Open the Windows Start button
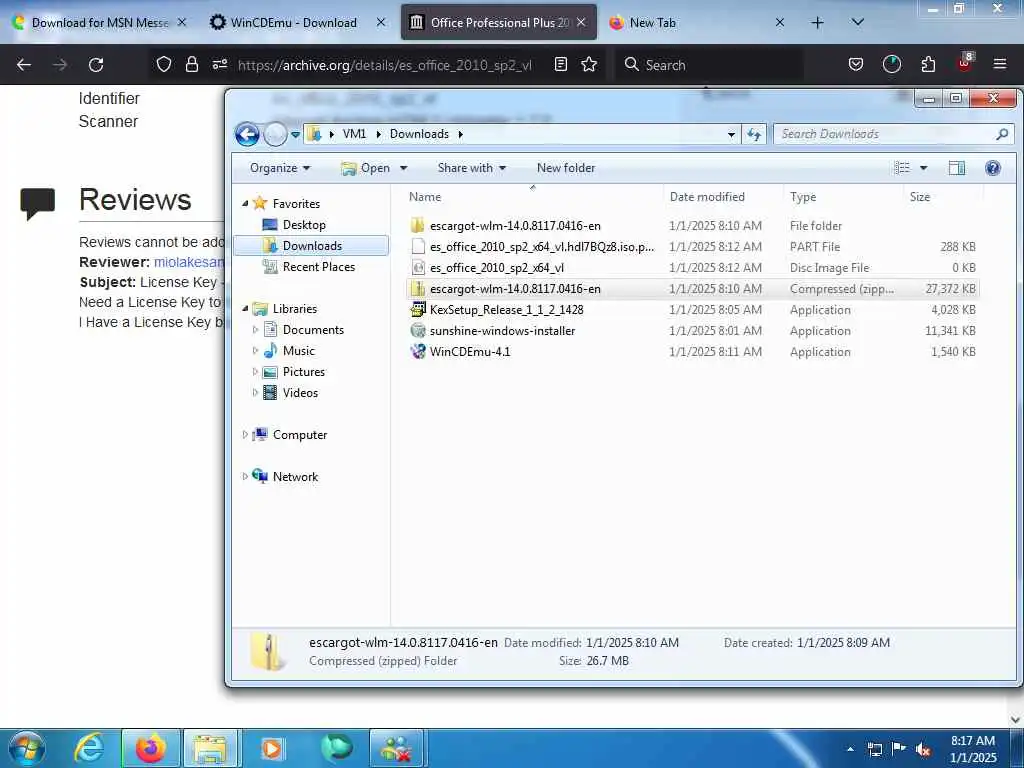The width and height of the screenshot is (1024, 768). (27, 748)
